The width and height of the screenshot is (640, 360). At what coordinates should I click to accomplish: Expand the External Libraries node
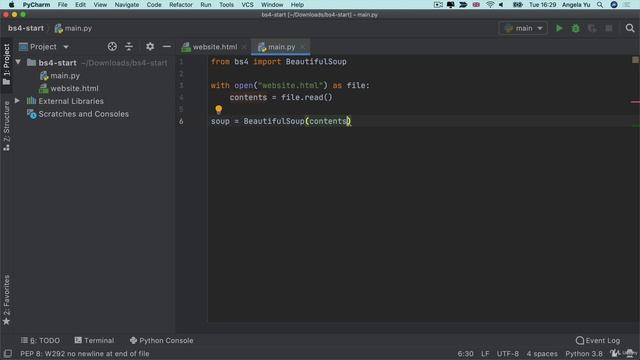[x=17, y=100]
